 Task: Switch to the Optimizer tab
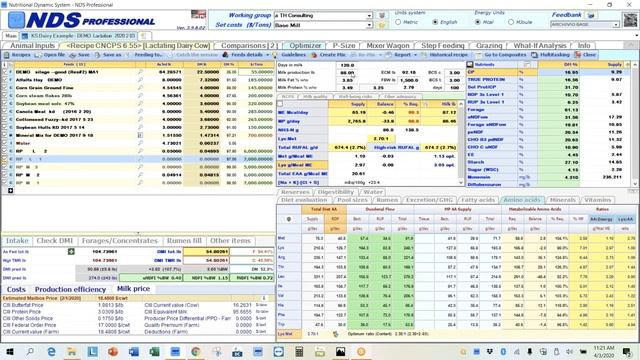point(305,45)
